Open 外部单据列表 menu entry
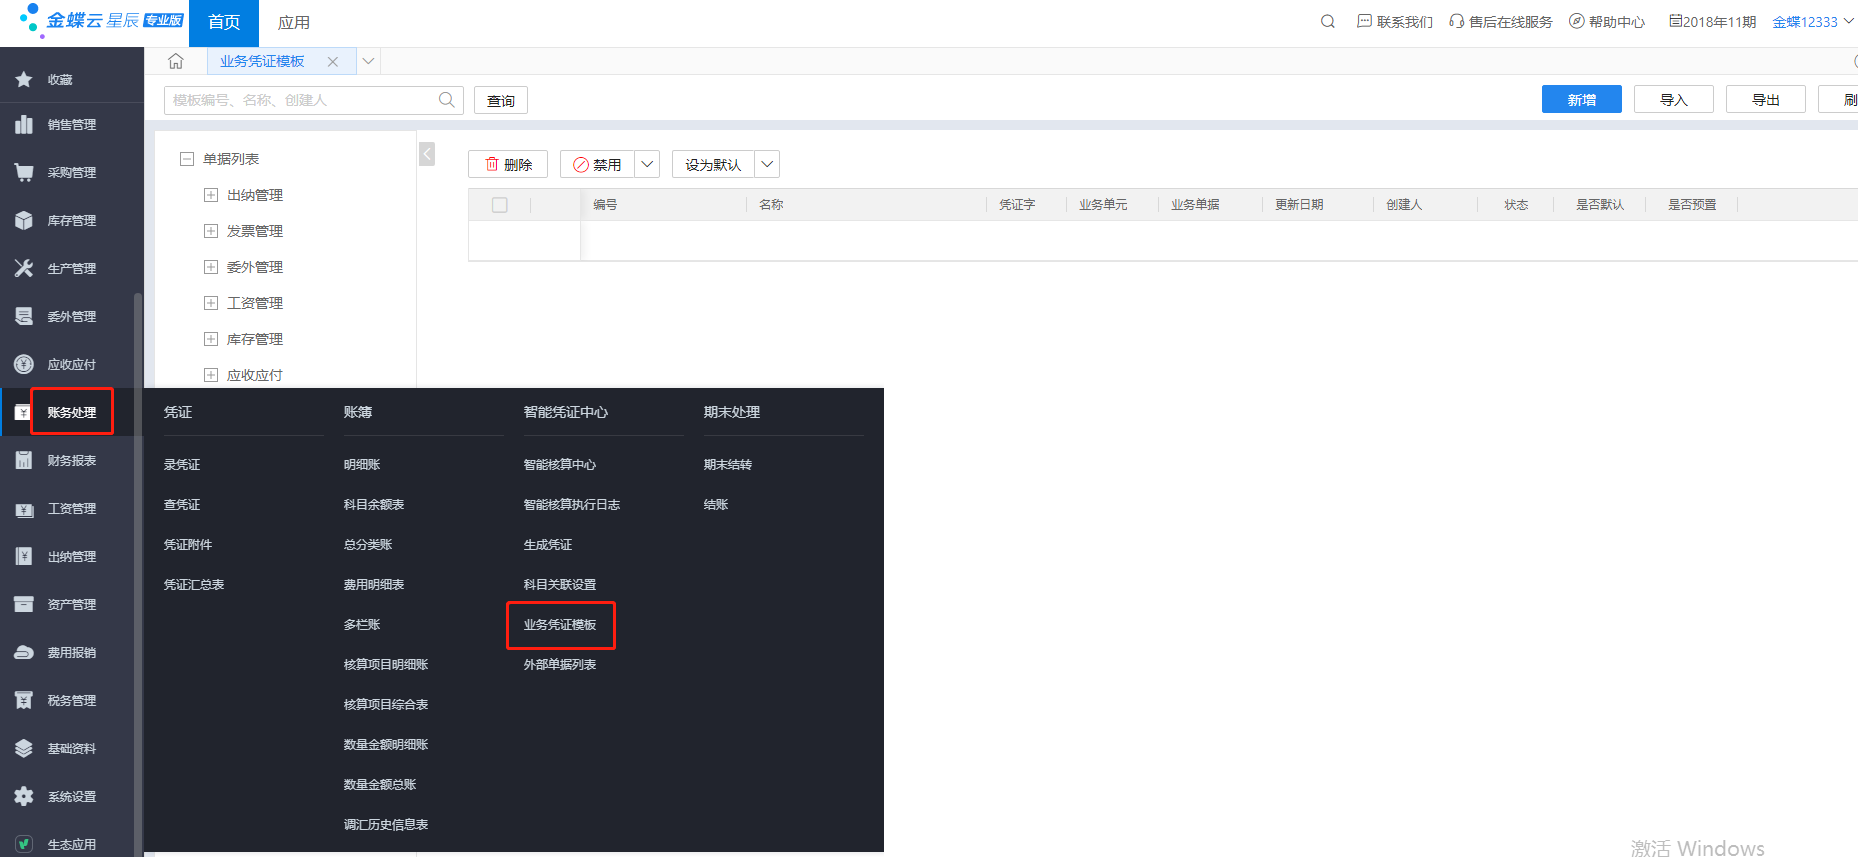The height and width of the screenshot is (857, 1858). point(560,665)
